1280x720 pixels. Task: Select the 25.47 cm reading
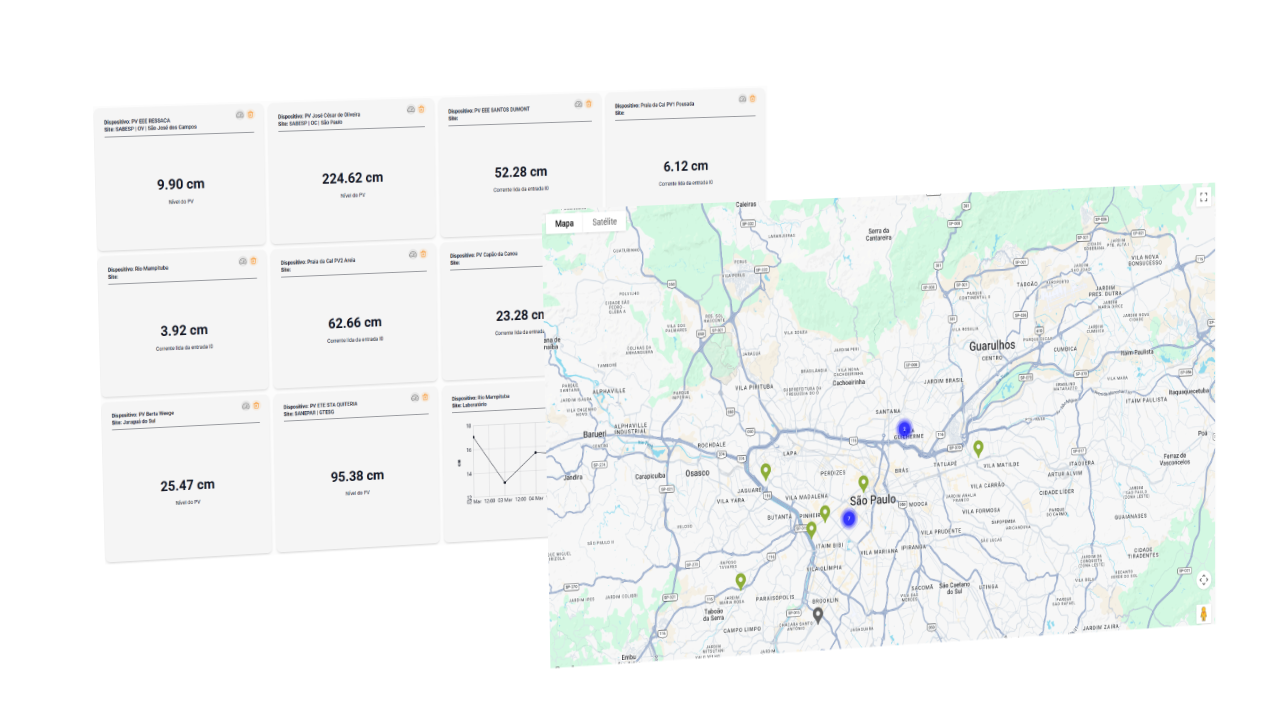[x=187, y=485]
